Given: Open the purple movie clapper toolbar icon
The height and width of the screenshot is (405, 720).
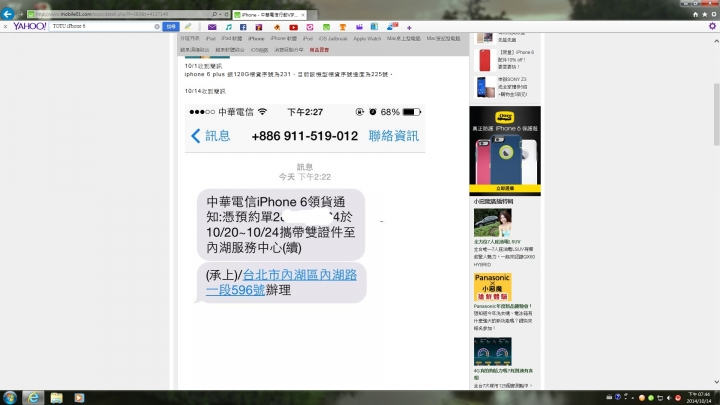Looking at the screenshot, I should pyautogui.click(x=359, y=27).
